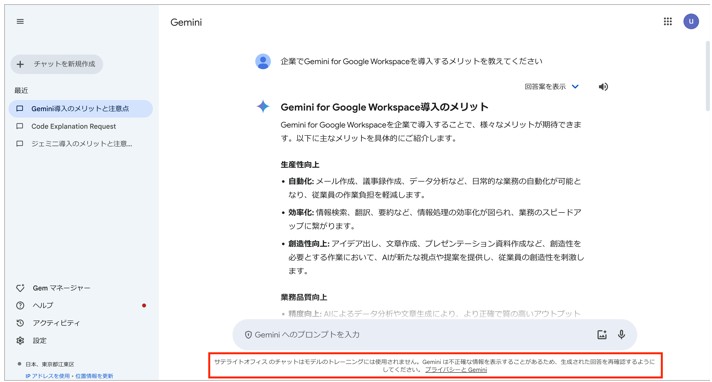
Task: Open アクティビティ menu item
Action: pos(56,323)
